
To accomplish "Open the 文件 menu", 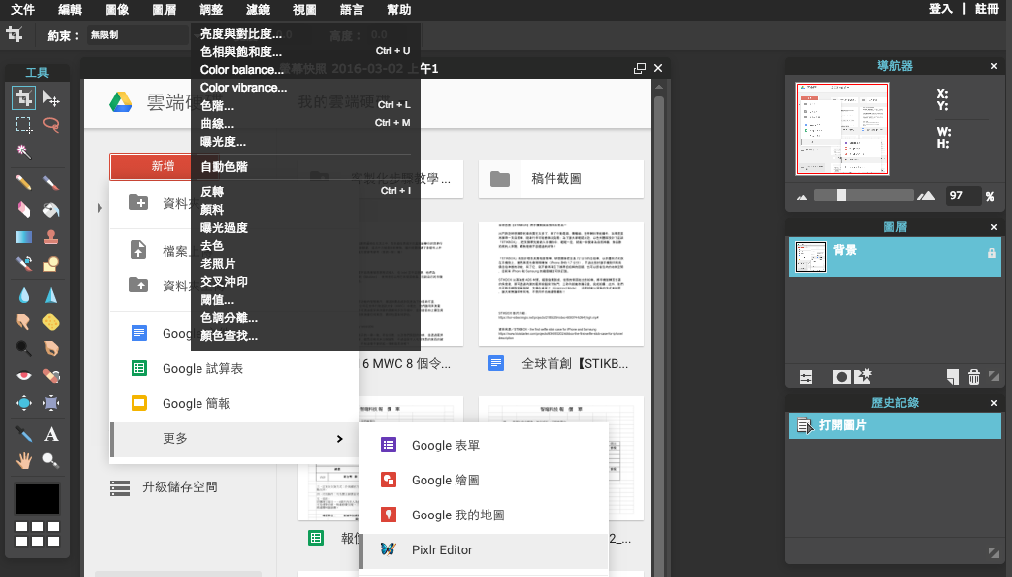I will tap(23, 9).
